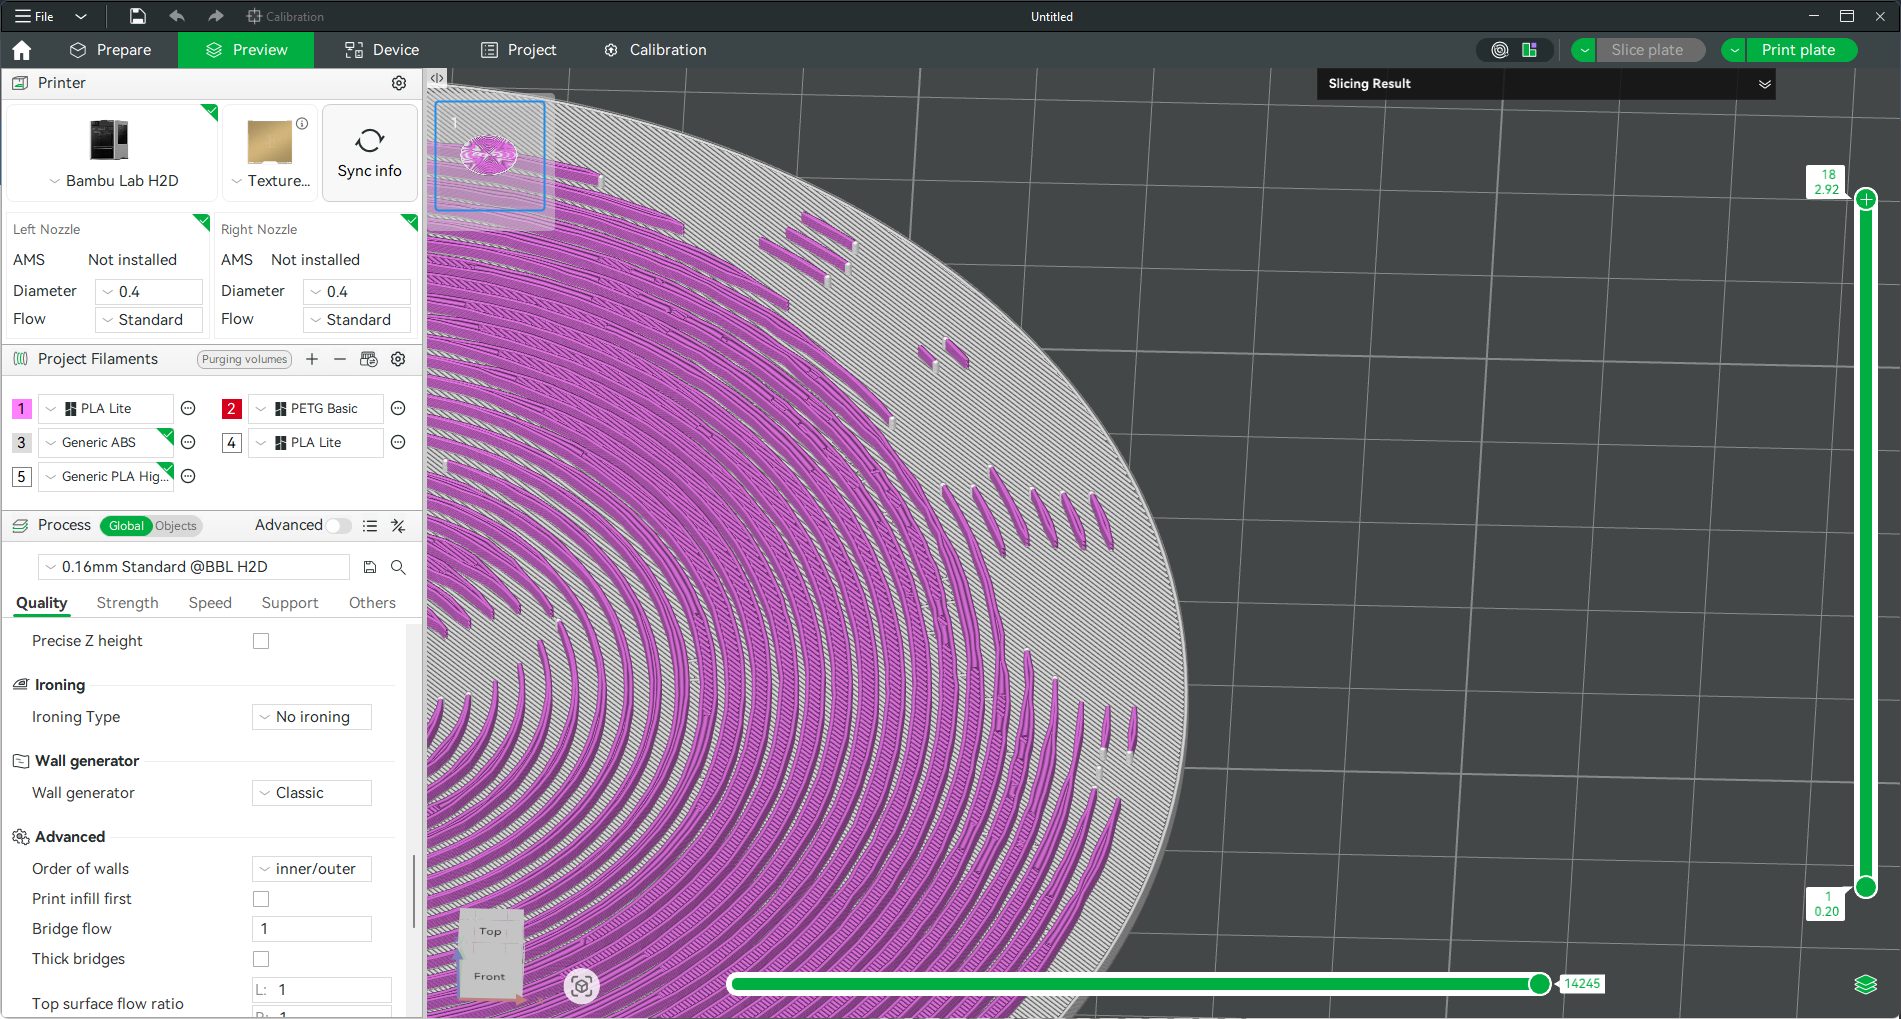The width and height of the screenshot is (1901, 1019).
Task: Click the save file icon in title bar
Action: click(138, 16)
